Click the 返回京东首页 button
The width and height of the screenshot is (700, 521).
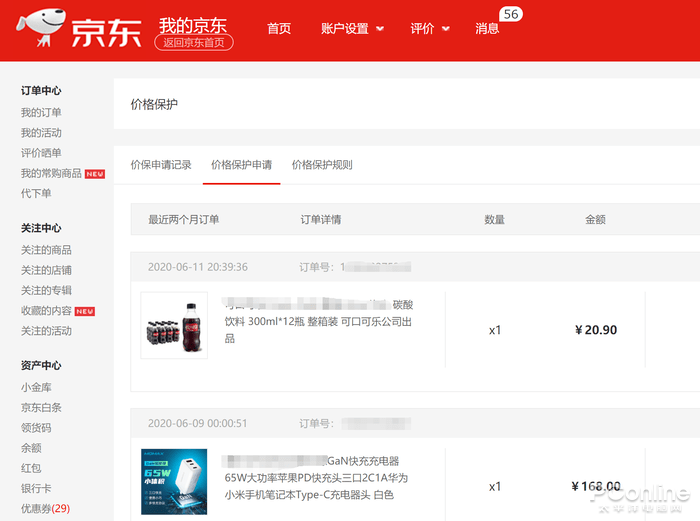[x=195, y=43]
